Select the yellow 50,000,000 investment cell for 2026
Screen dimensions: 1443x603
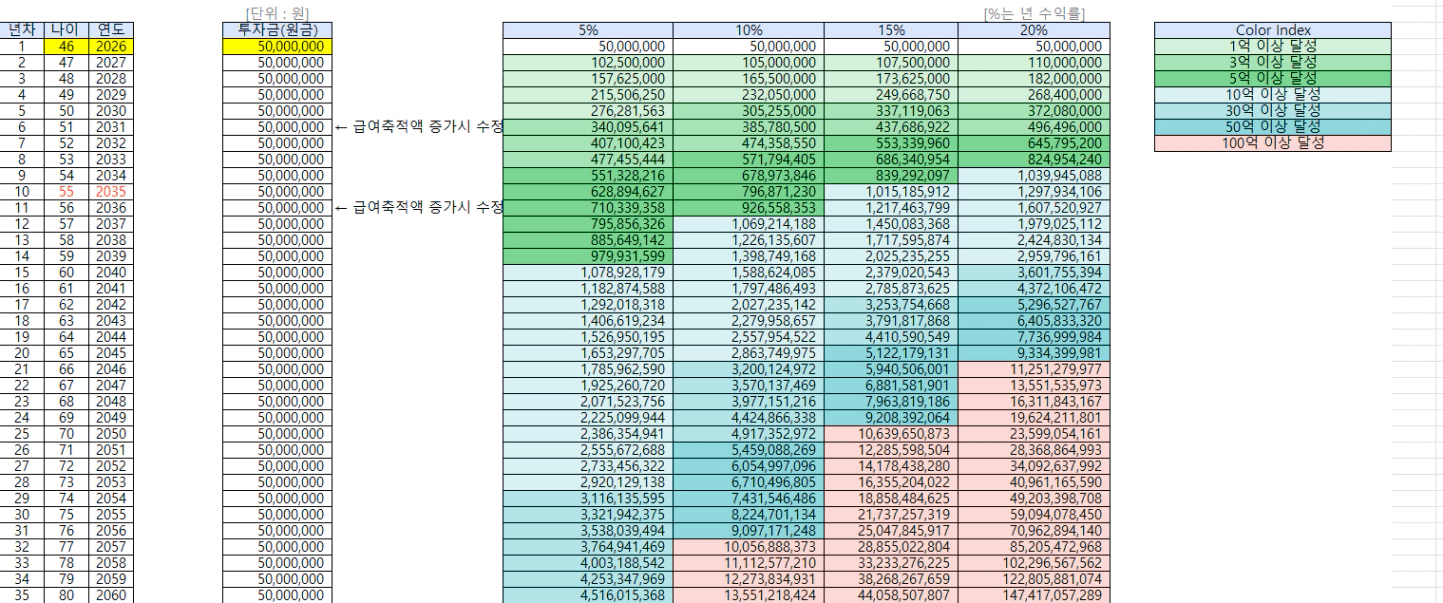[x=276, y=46]
